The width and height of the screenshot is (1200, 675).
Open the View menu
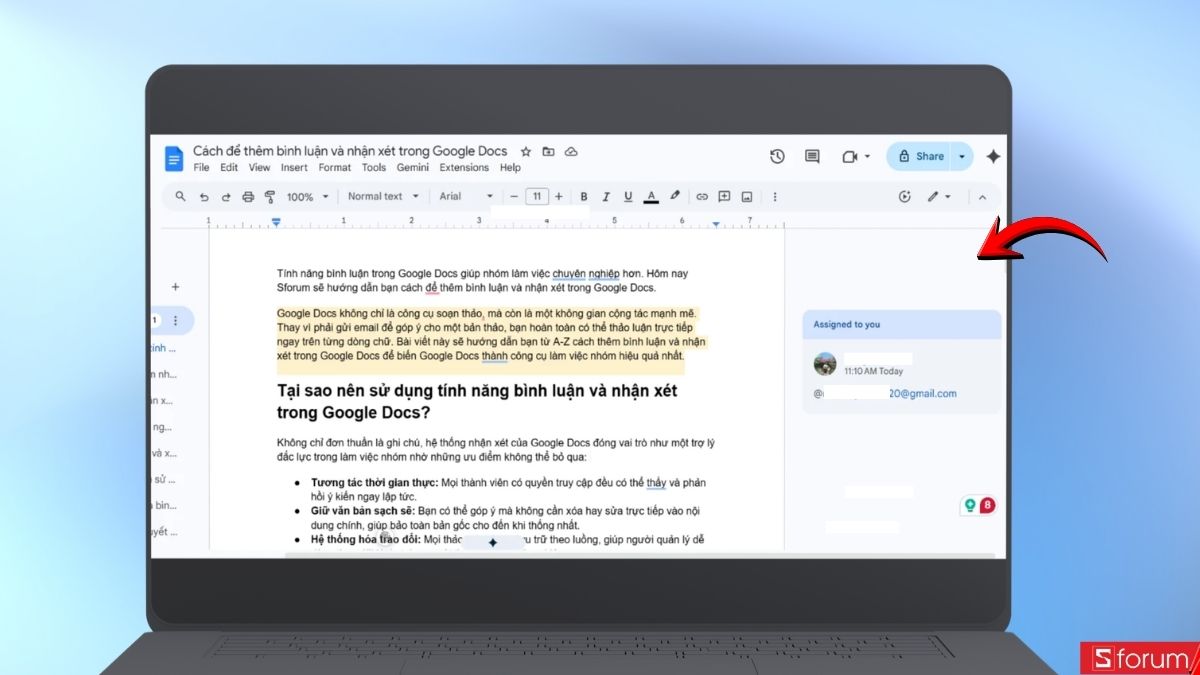click(259, 168)
